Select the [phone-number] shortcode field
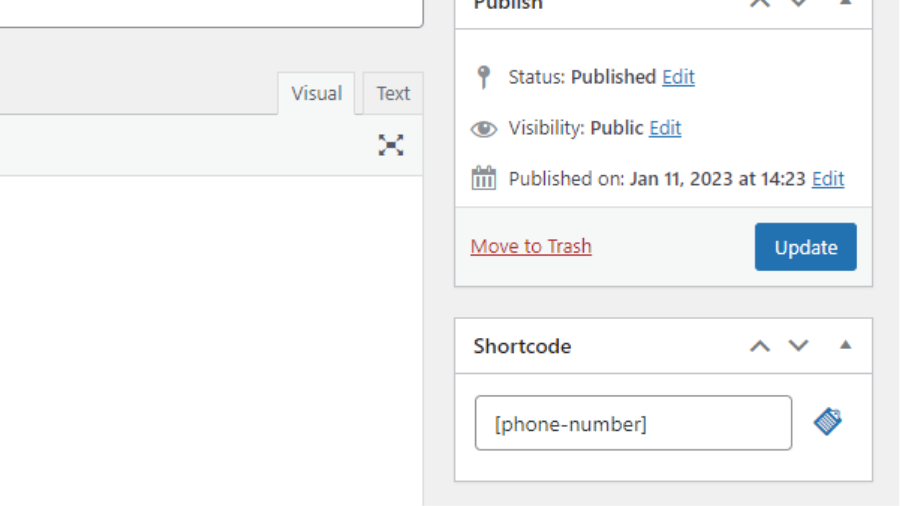 pyautogui.click(x=633, y=423)
